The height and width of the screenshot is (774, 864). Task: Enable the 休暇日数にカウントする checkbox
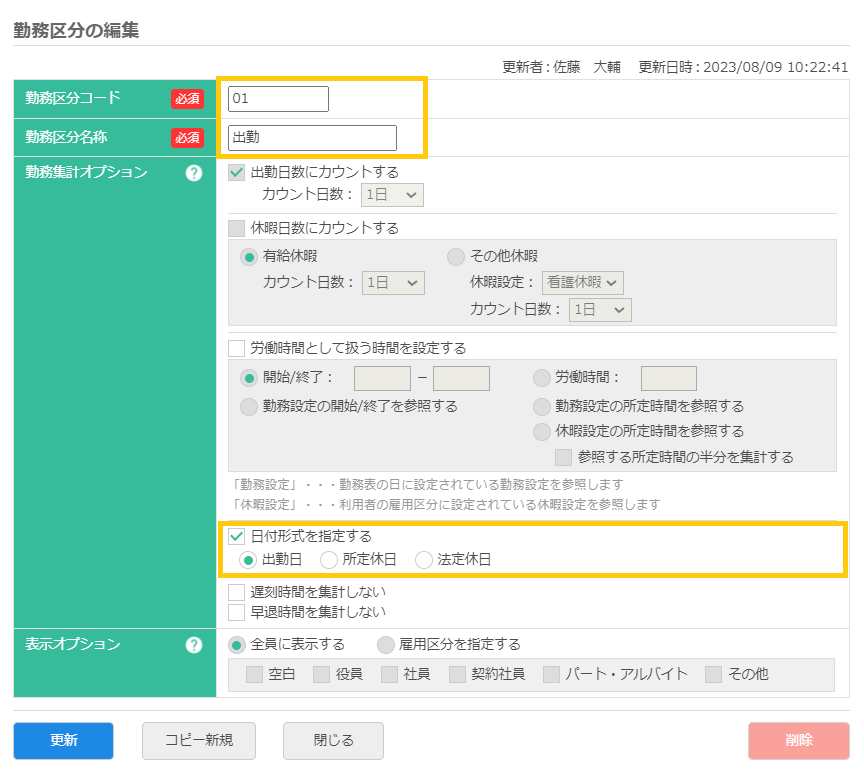pos(236,227)
